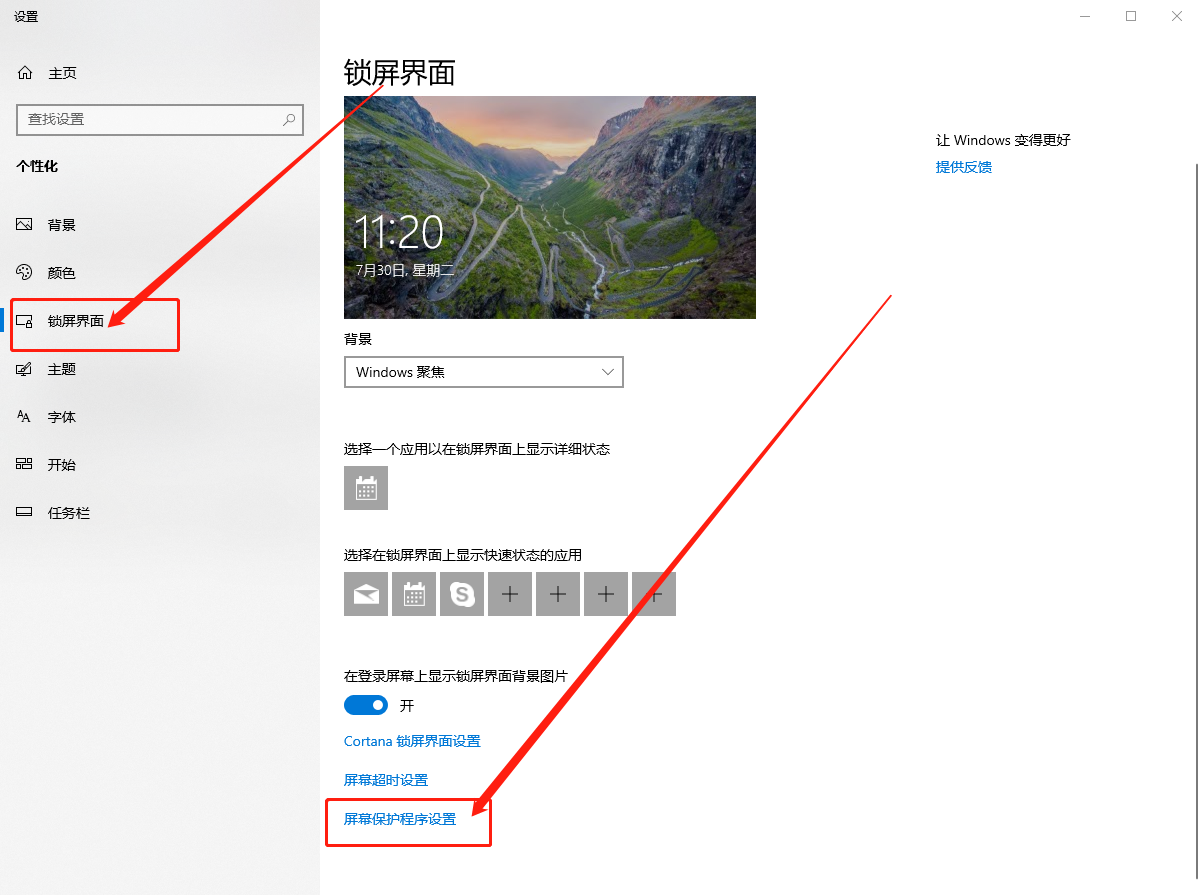1200x895 pixels.
Task: Click the 主页 Home icon
Action: tap(24, 72)
